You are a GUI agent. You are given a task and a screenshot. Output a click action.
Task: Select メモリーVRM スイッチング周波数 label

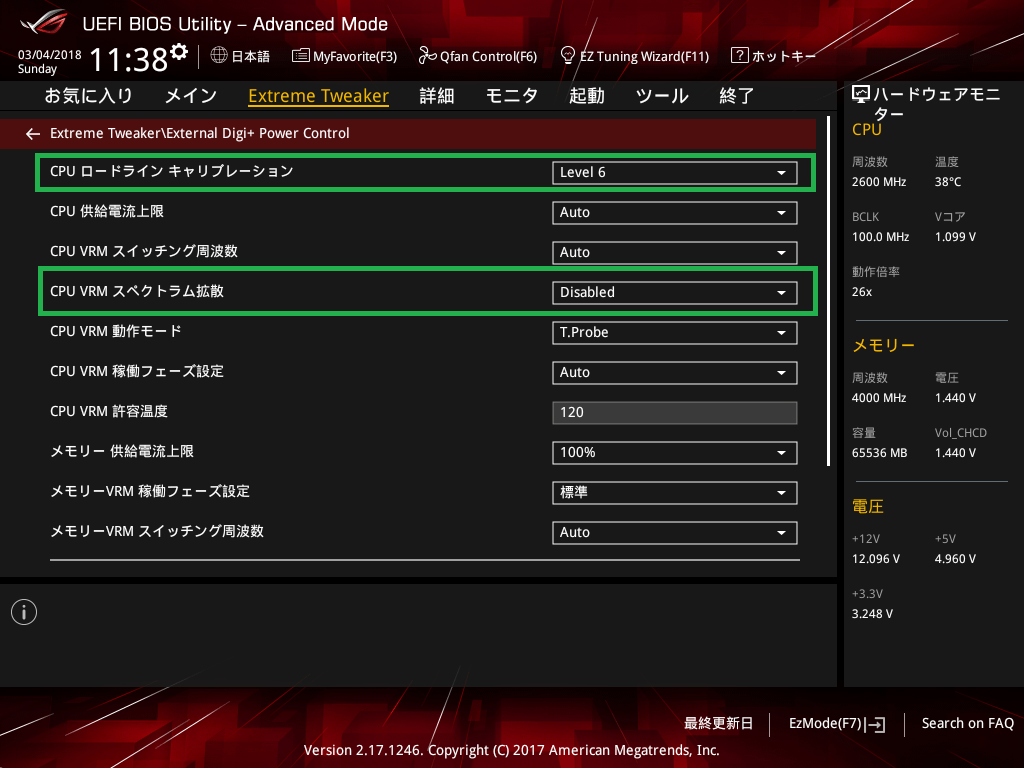tap(157, 532)
